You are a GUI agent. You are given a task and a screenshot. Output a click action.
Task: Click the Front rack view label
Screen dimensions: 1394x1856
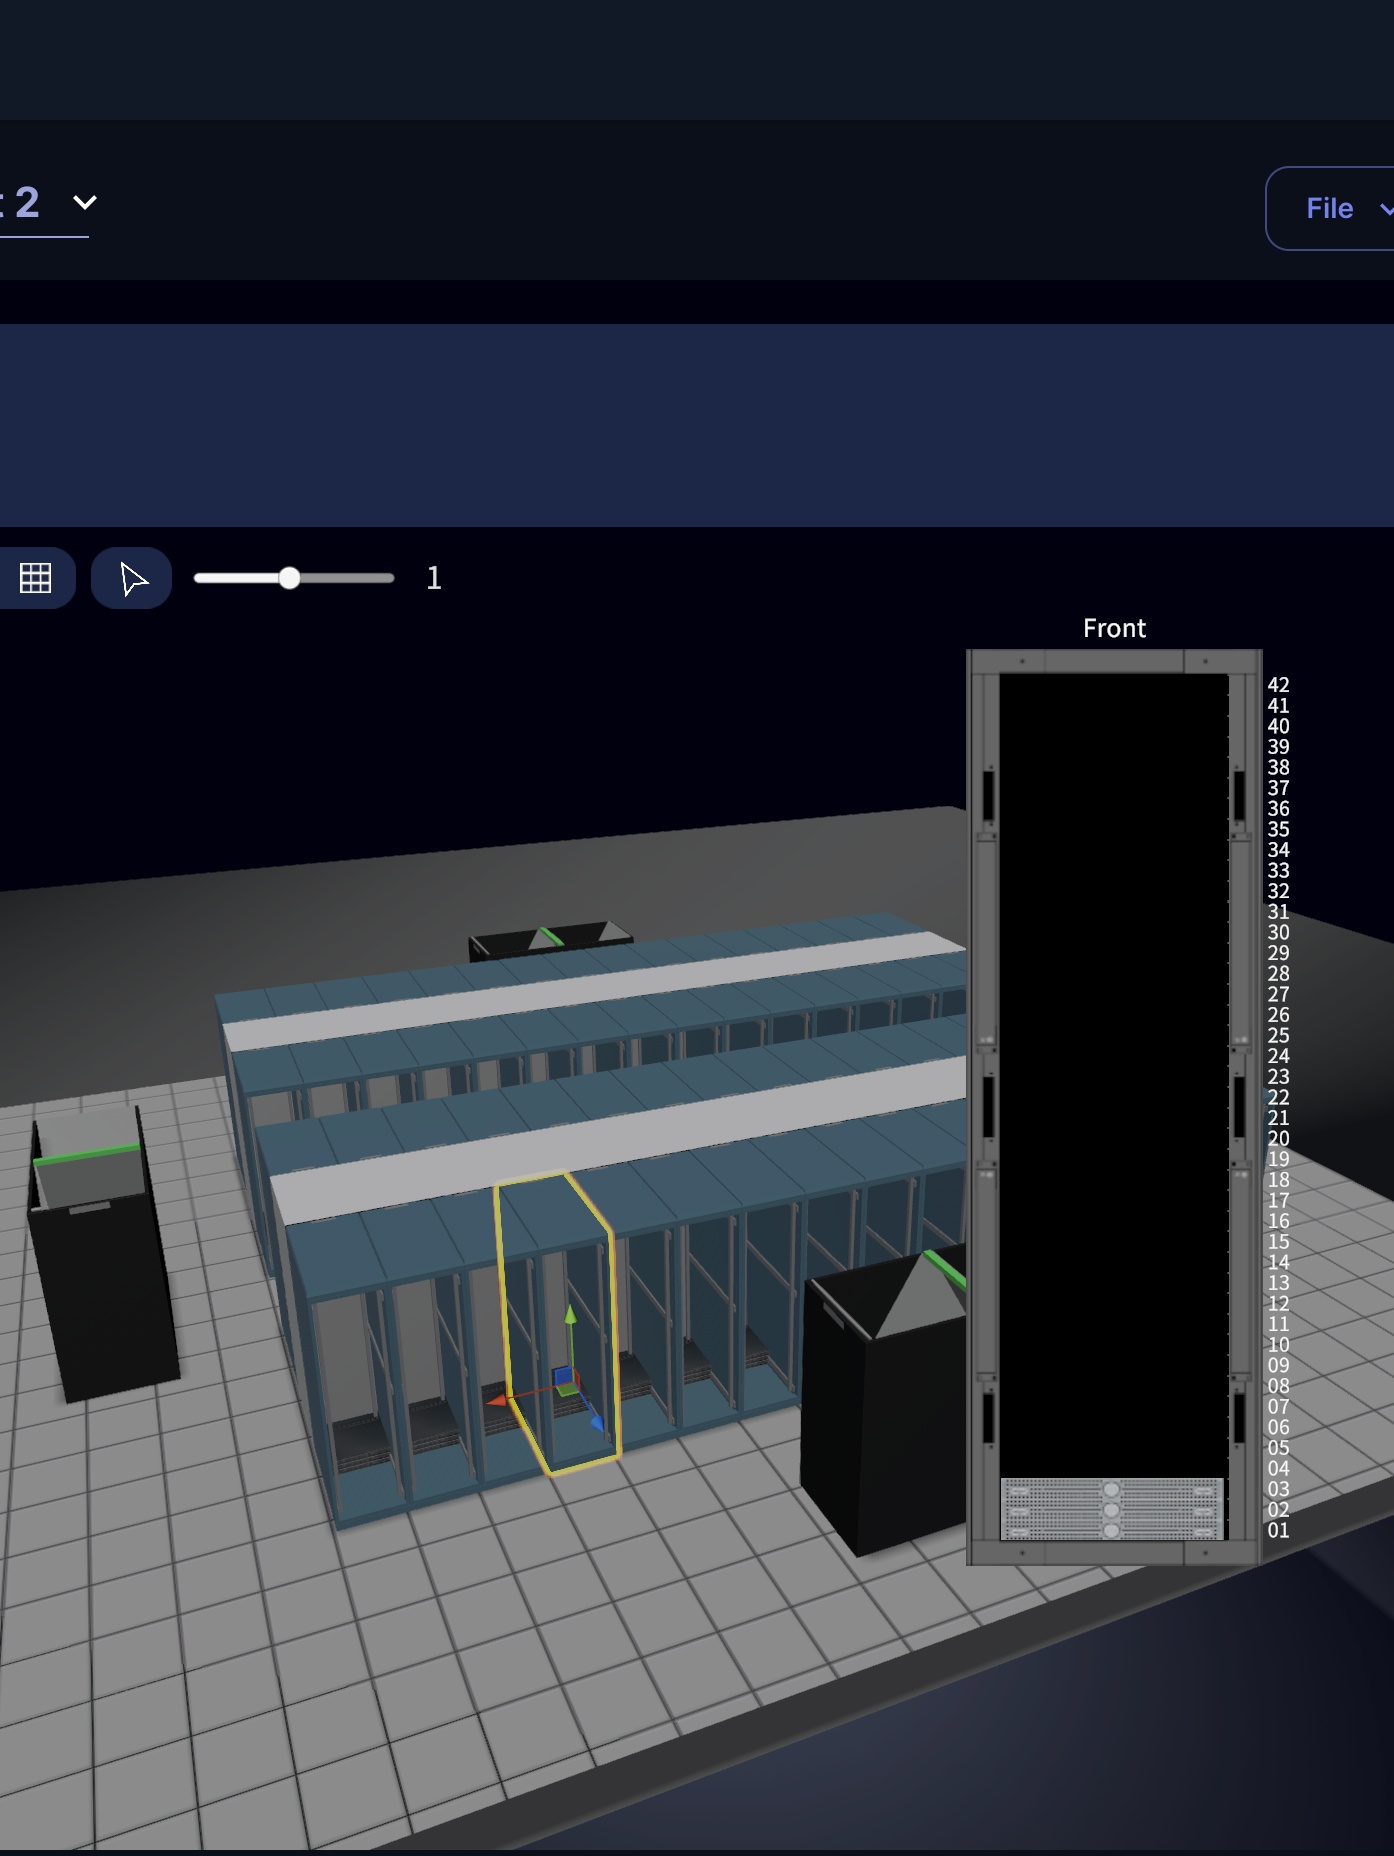pyautogui.click(x=1114, y=628)
